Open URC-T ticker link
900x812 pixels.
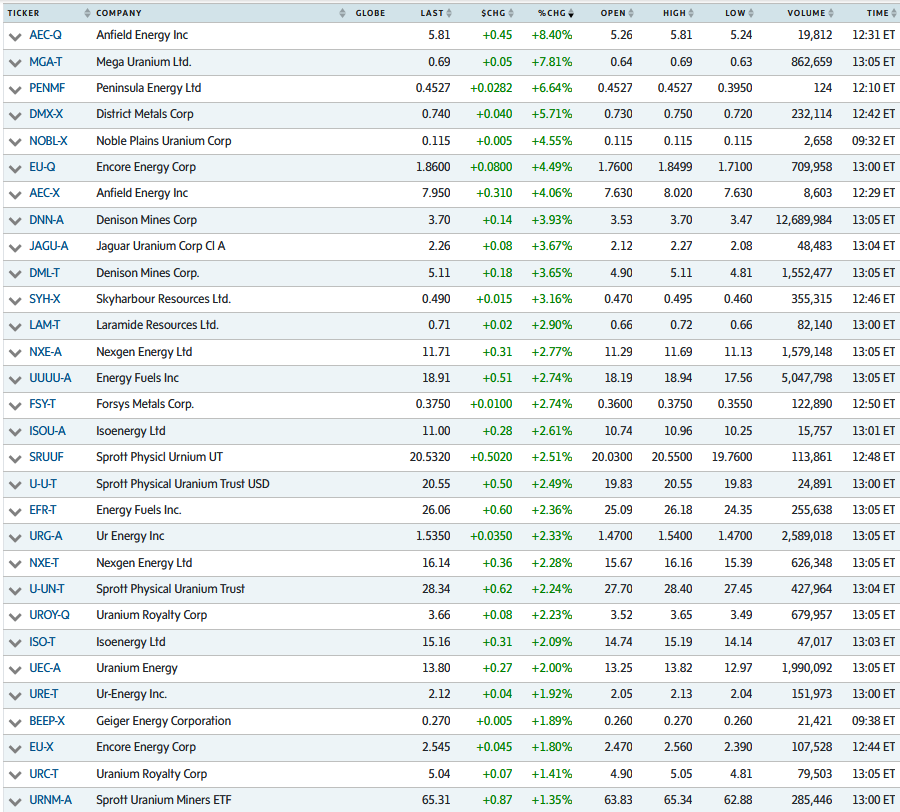point(44,774)
